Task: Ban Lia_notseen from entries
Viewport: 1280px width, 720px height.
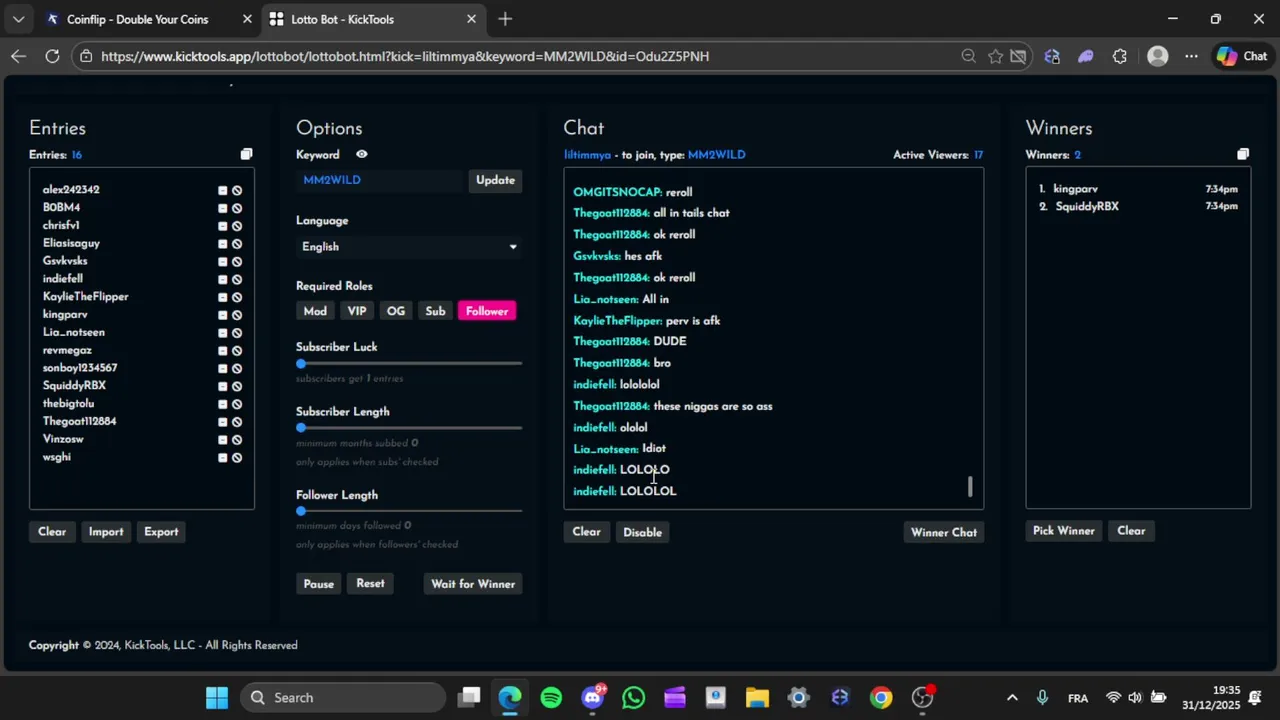Action: [x=237, y=333]
